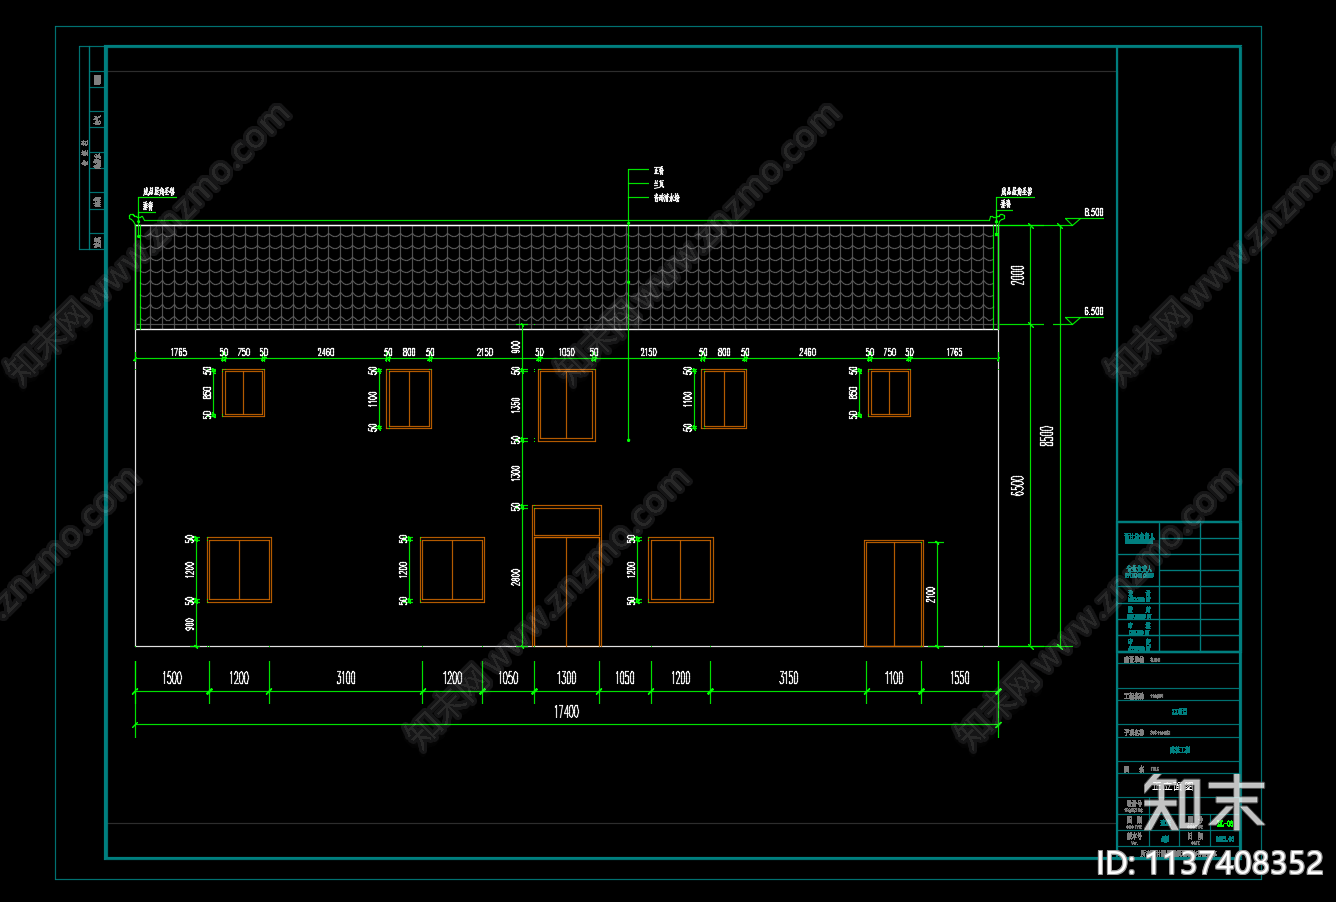Click the top-left eave annotation label

(158, 191)
